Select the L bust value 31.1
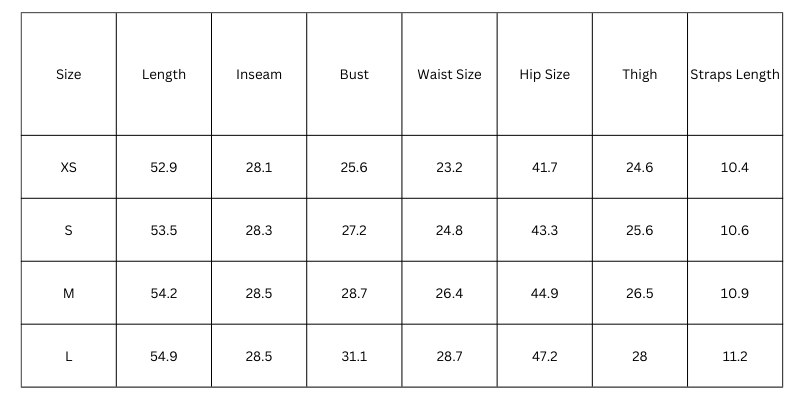 (354, 356)
